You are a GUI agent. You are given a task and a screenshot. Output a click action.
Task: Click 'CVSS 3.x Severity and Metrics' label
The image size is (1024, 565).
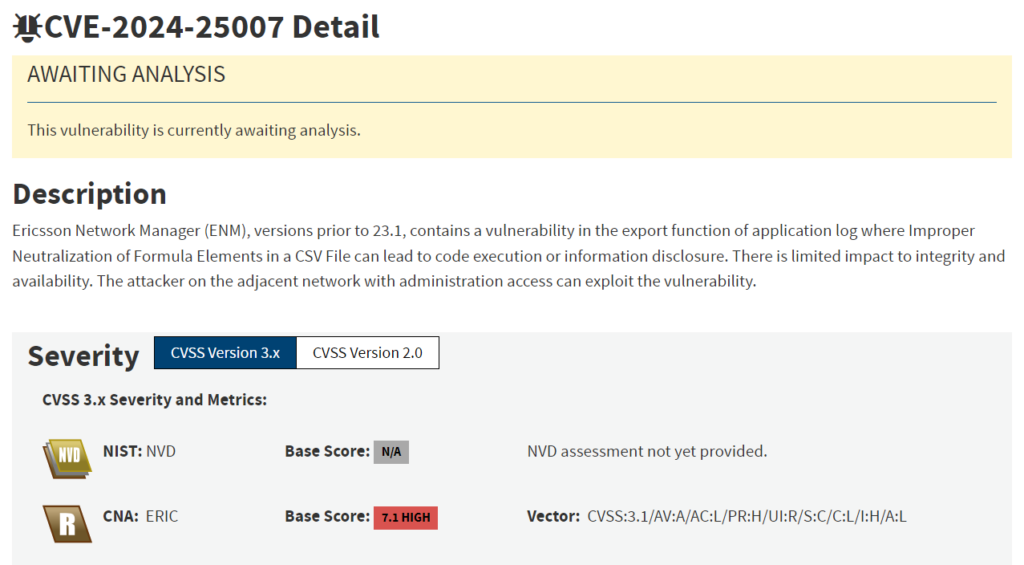pyautogui.click(x=154, y=400)
